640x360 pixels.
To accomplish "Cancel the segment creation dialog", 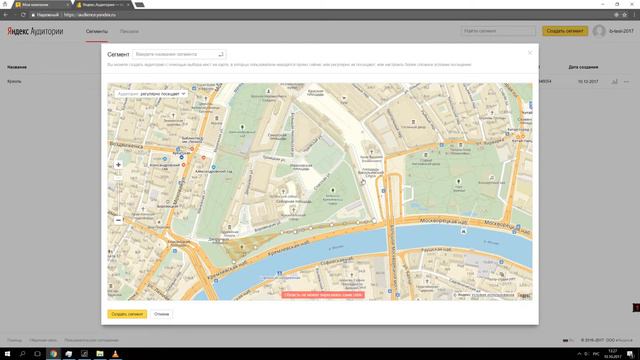I will click(x=162, y=314).
